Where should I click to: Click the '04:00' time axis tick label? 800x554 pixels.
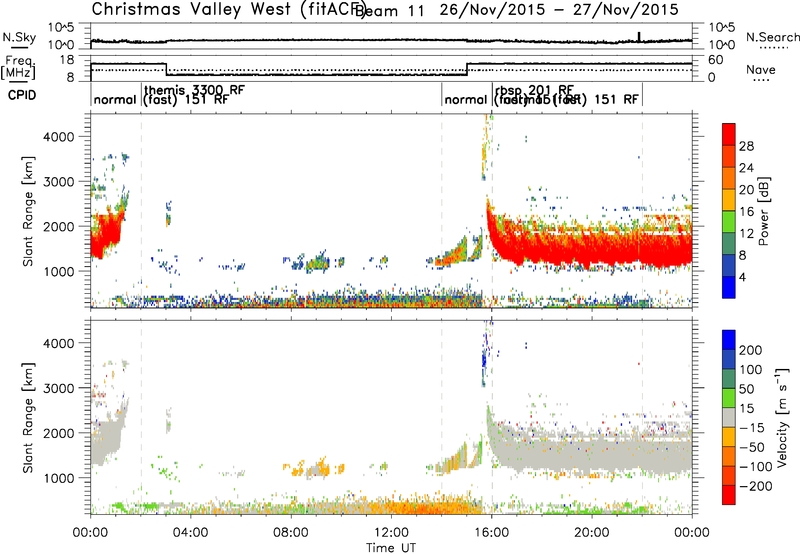click(x=190, y=533)
